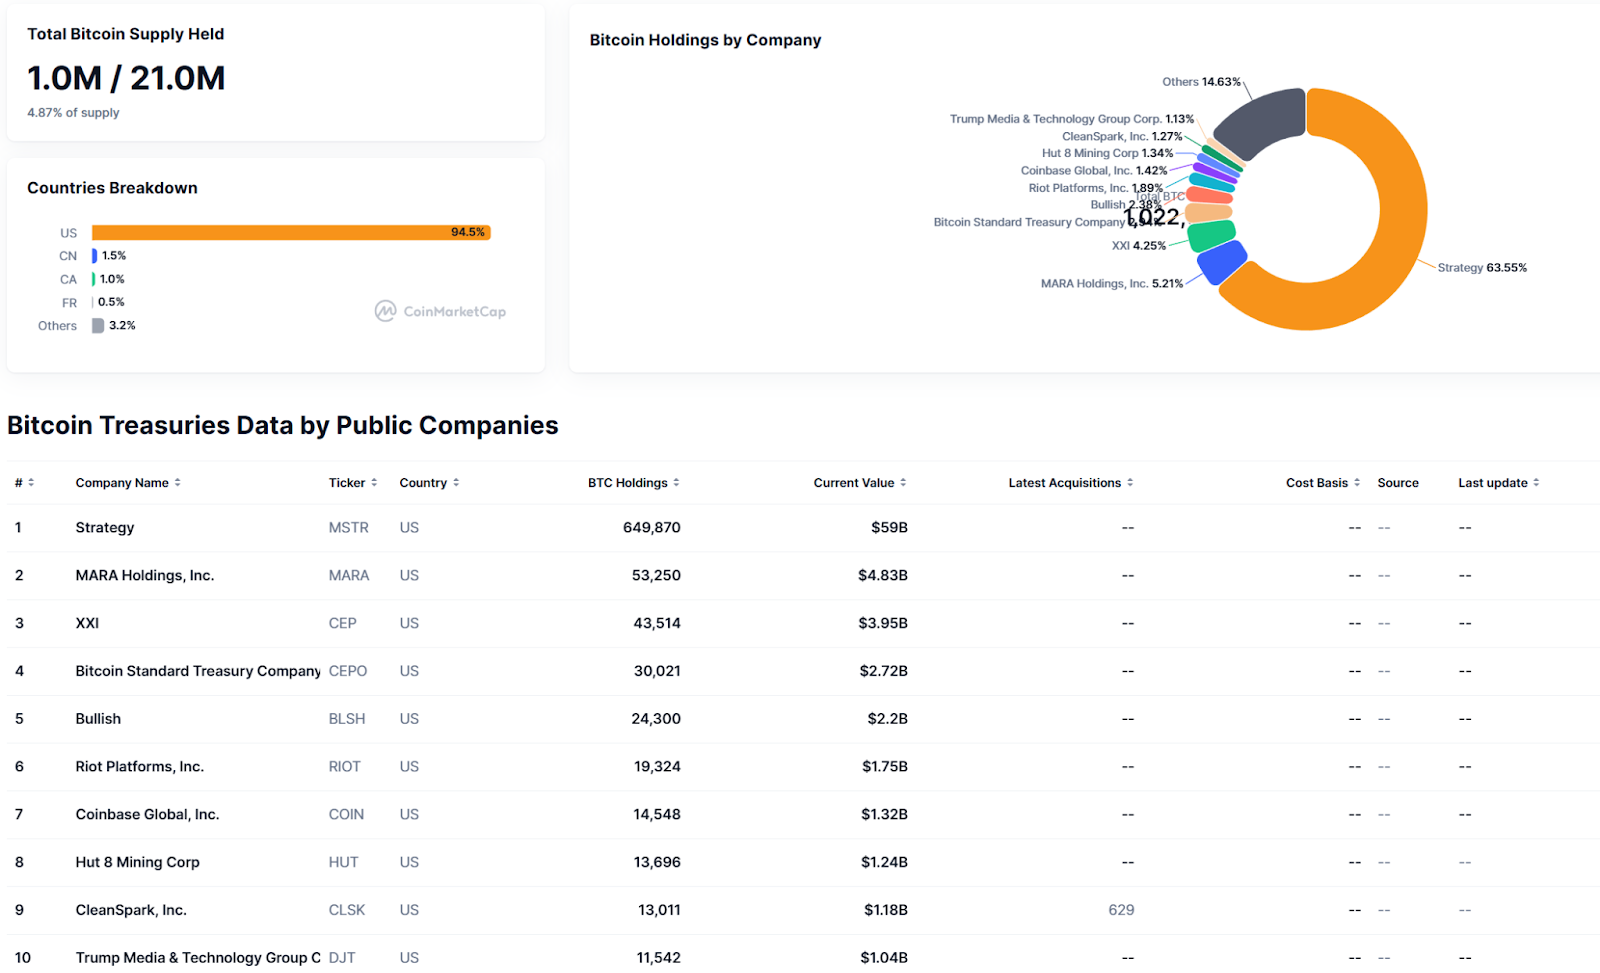Sort by Latest Acquisitions column
Viewport: 1600px width, 973px height.
pos(1070,483)
